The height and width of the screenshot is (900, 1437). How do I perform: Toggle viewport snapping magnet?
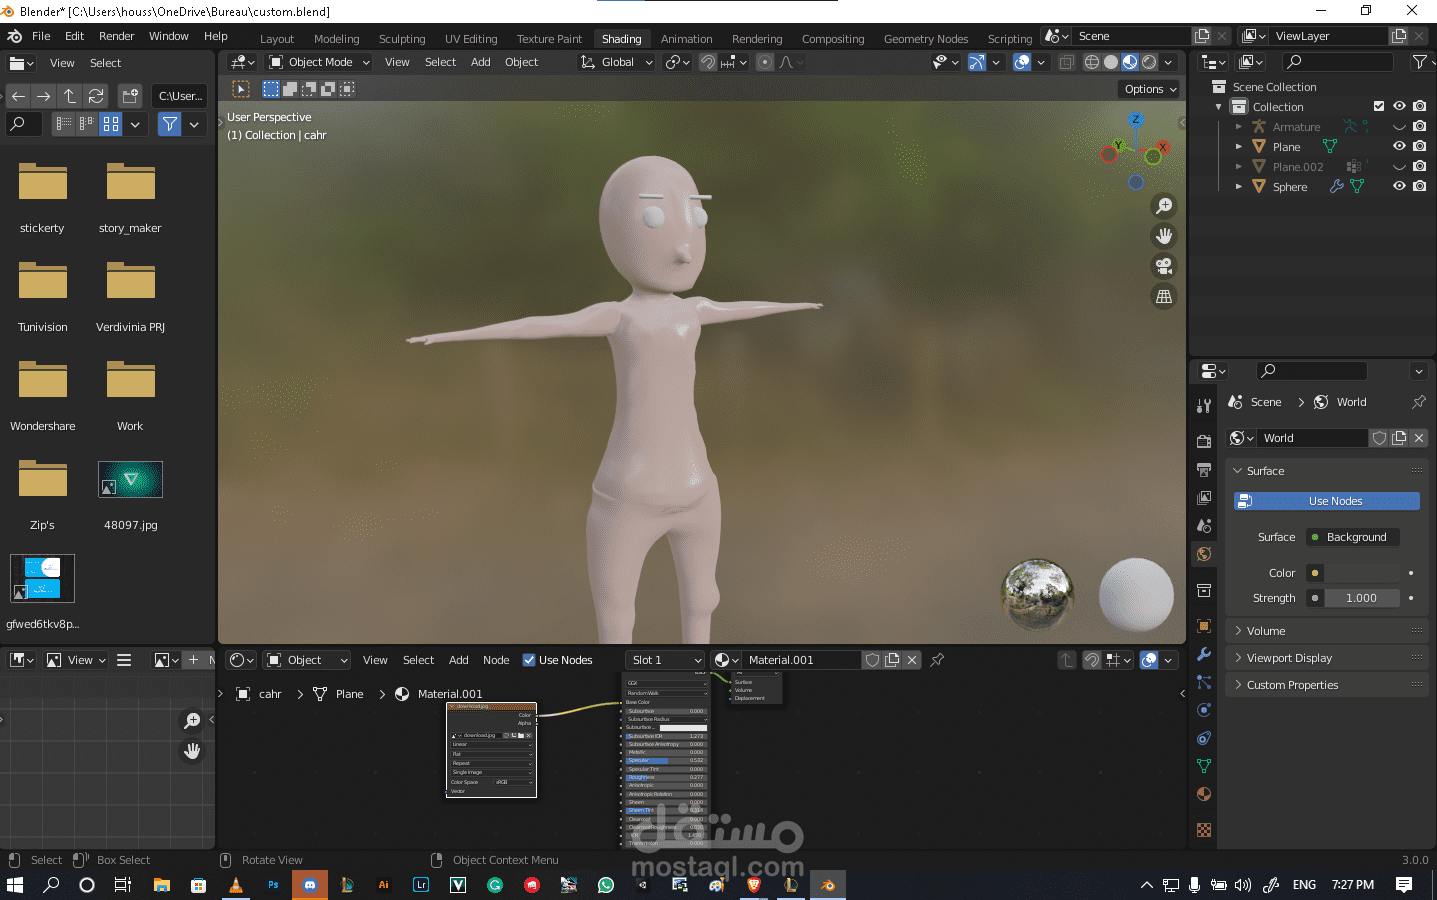point(708,62)
